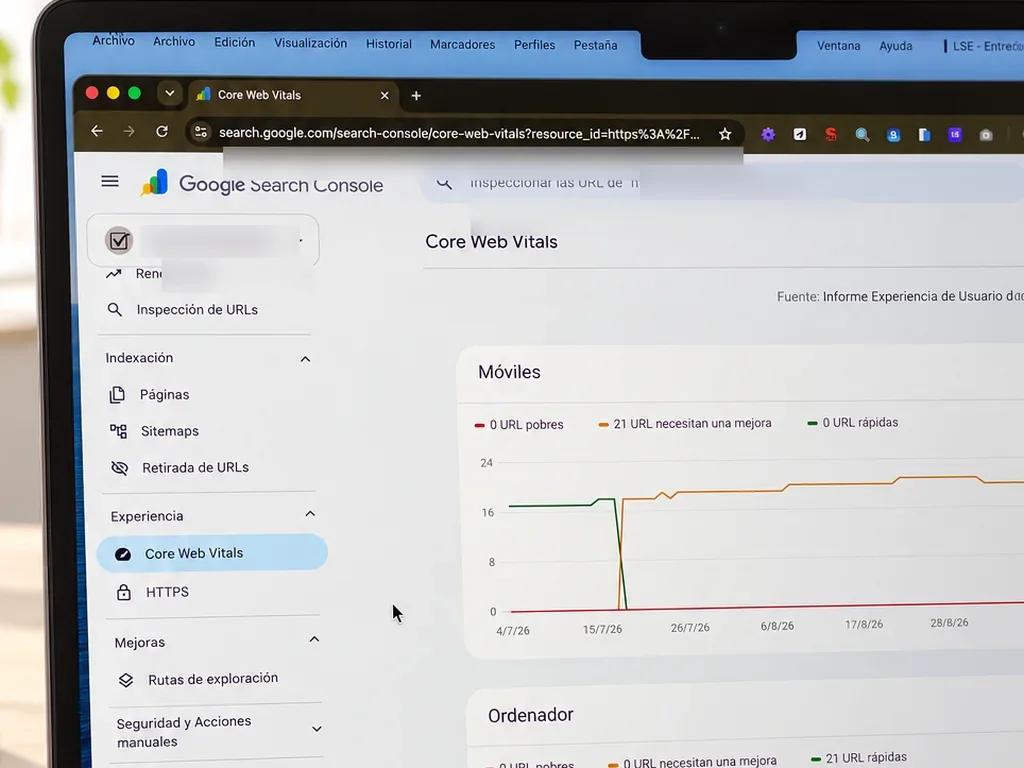Open the Visualización menu

pos(310,43)
